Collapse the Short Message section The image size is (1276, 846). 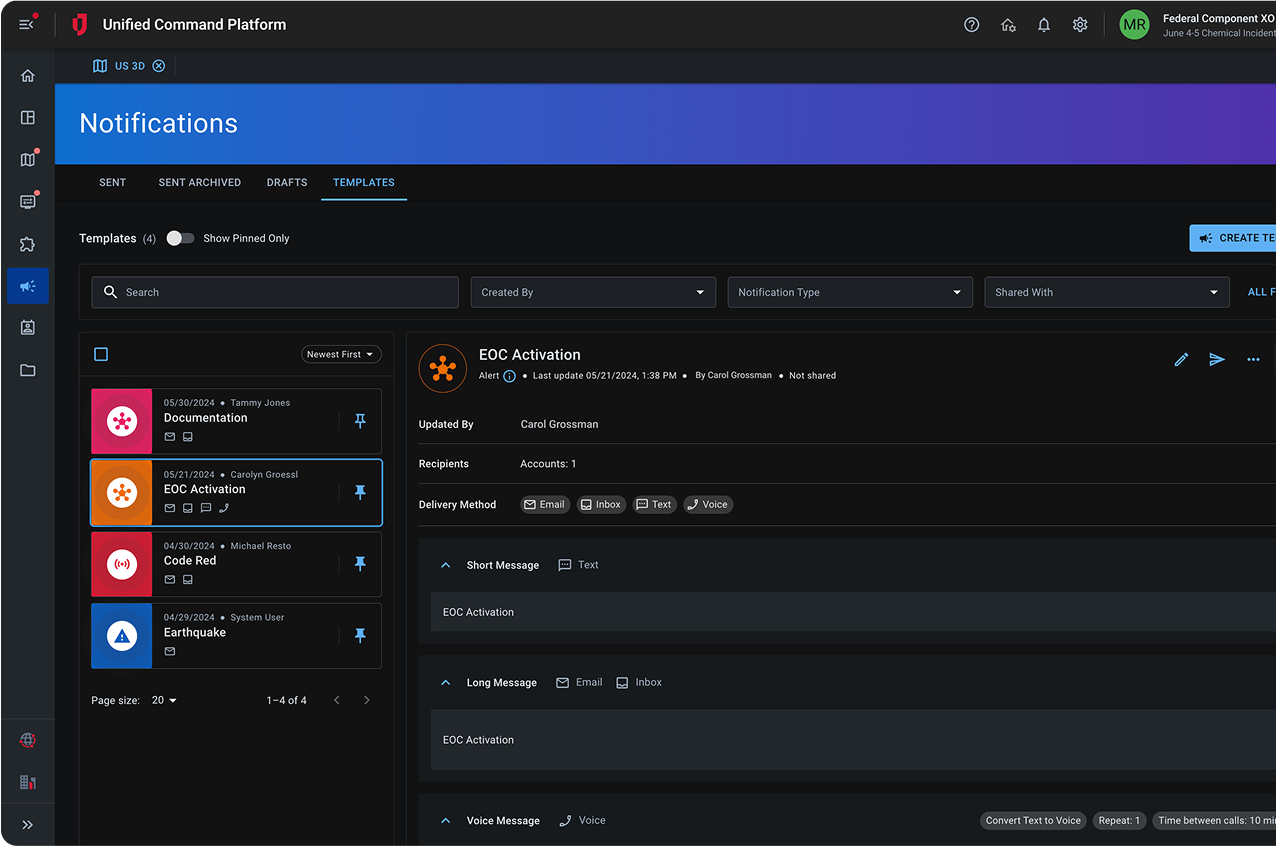446,565
